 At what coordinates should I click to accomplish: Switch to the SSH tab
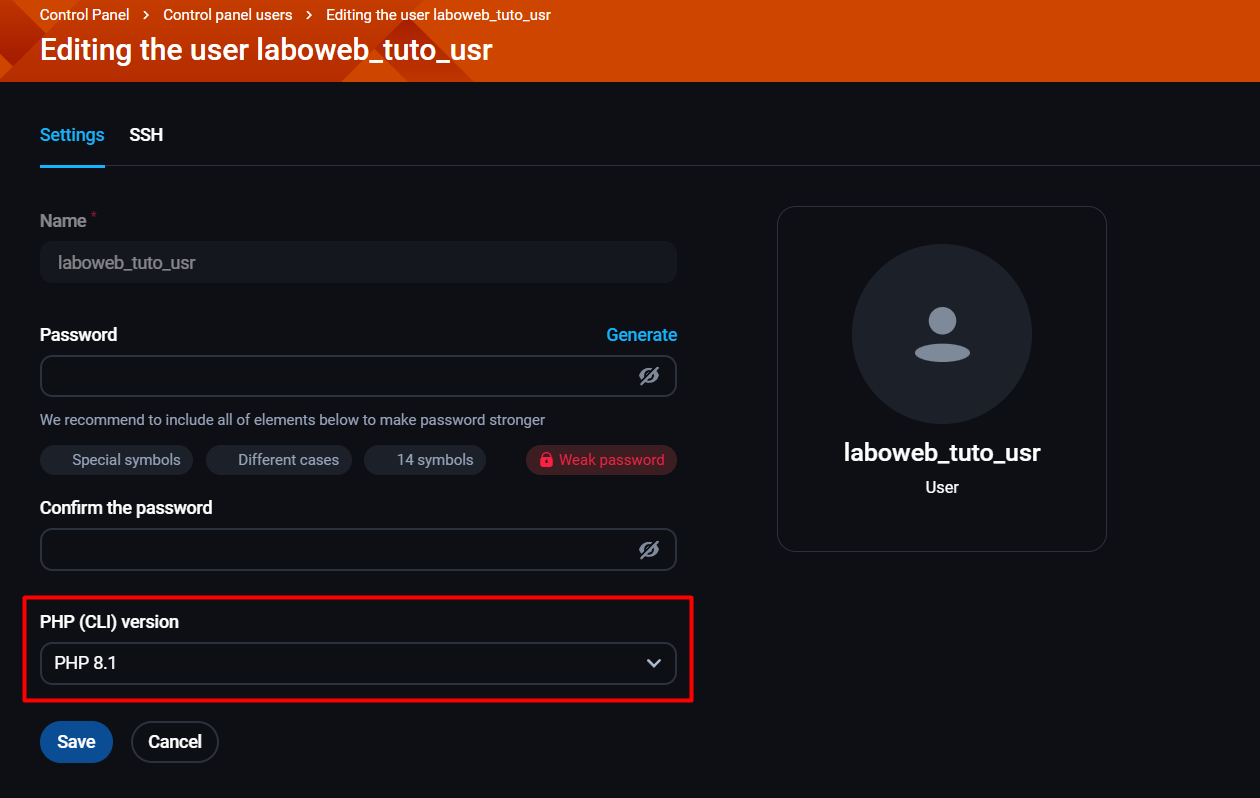pos(146,135)
